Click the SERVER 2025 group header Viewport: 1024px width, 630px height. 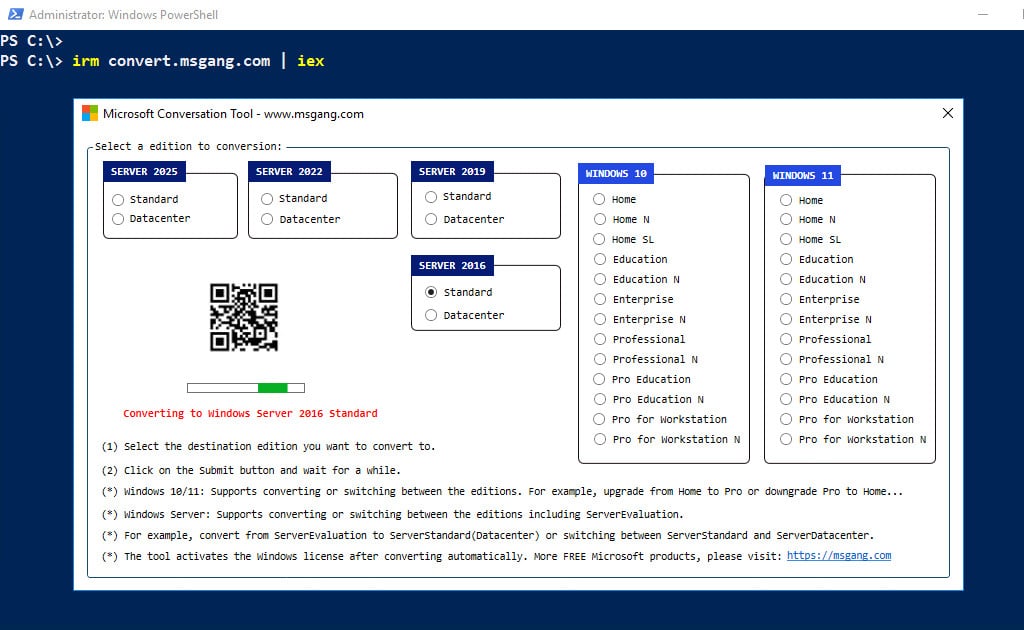click(x=144, y=172)
